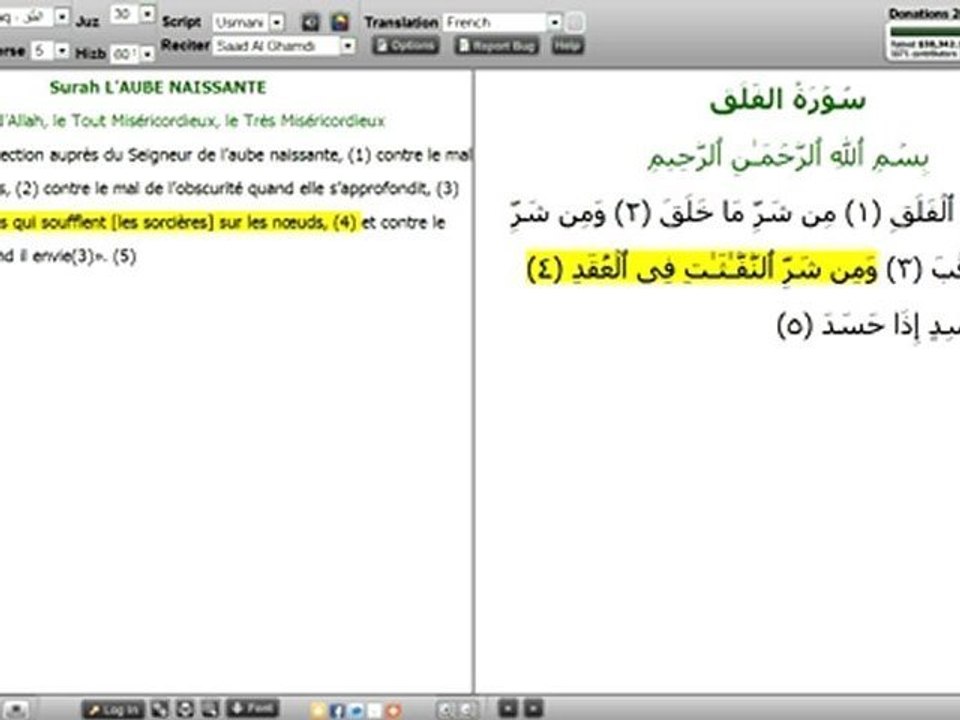960x720 pixels.
Task: Click the Report Bug button
Action: pos(497,46)
